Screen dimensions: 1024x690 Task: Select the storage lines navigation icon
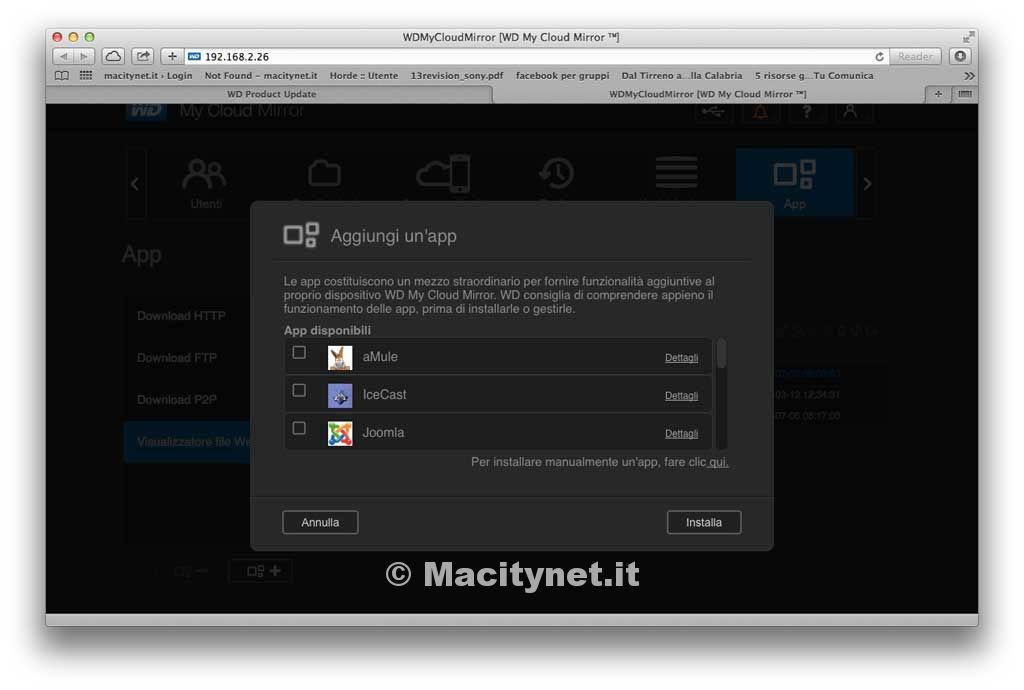click(x=677, y=174)
